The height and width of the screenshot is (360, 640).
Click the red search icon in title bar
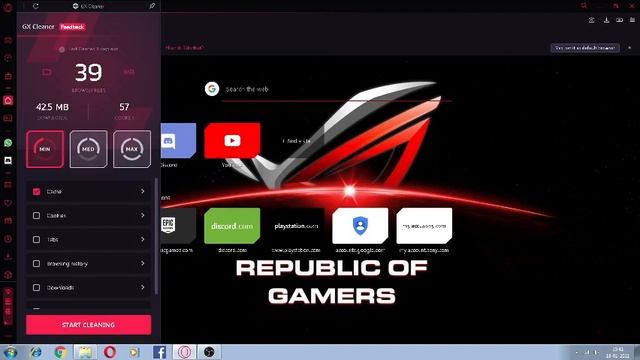coord(584,6)
